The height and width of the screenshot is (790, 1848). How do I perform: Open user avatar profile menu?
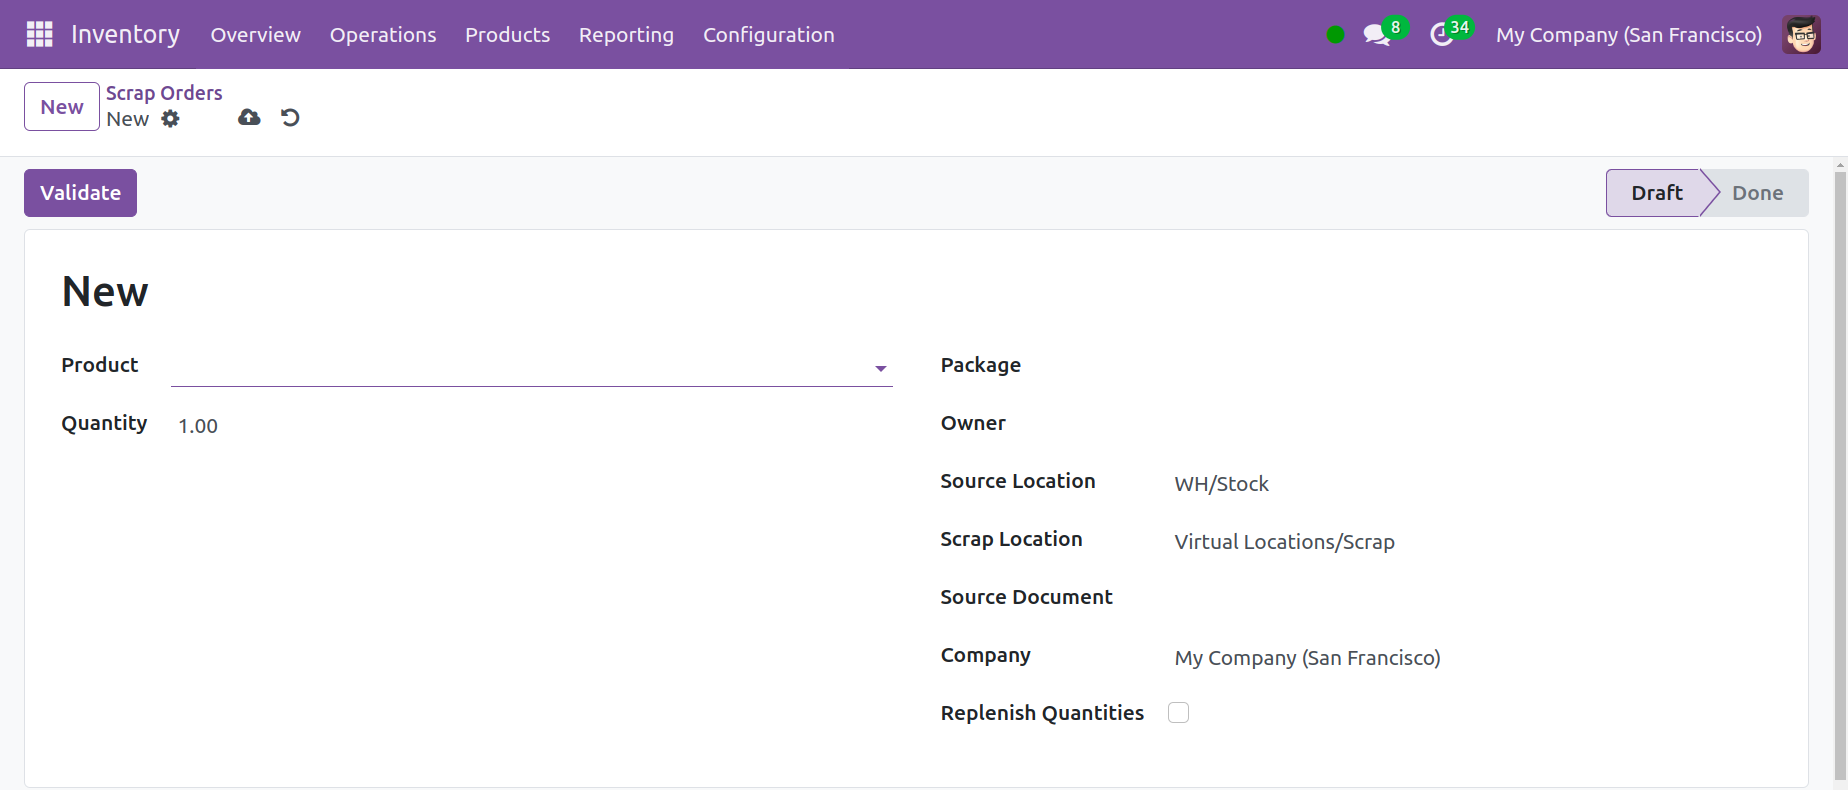pos(1801,35)
